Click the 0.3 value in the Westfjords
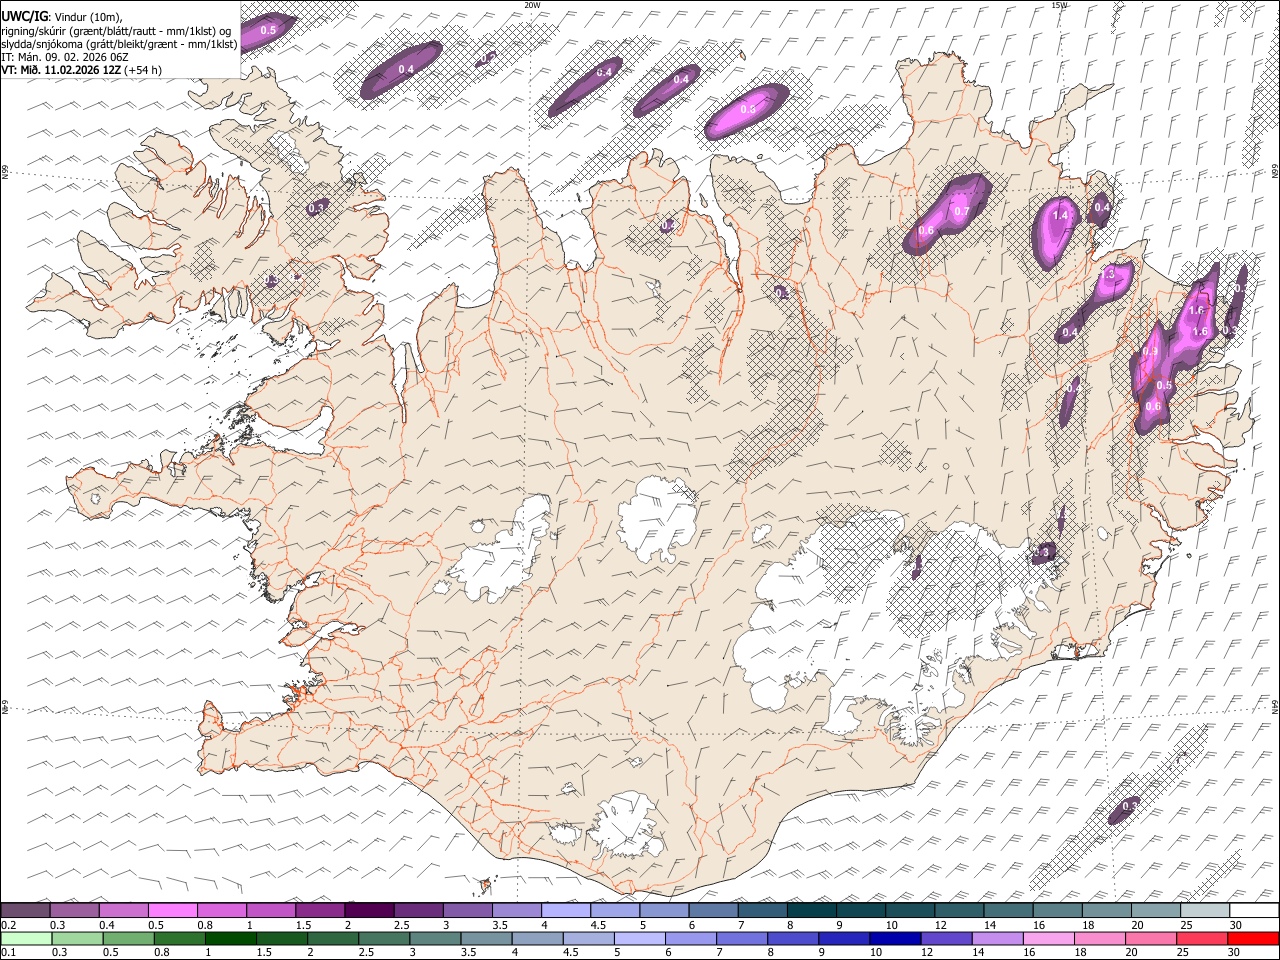This screenshot has height=960, width=1280. pyautogui.click(x=317, y=208)
